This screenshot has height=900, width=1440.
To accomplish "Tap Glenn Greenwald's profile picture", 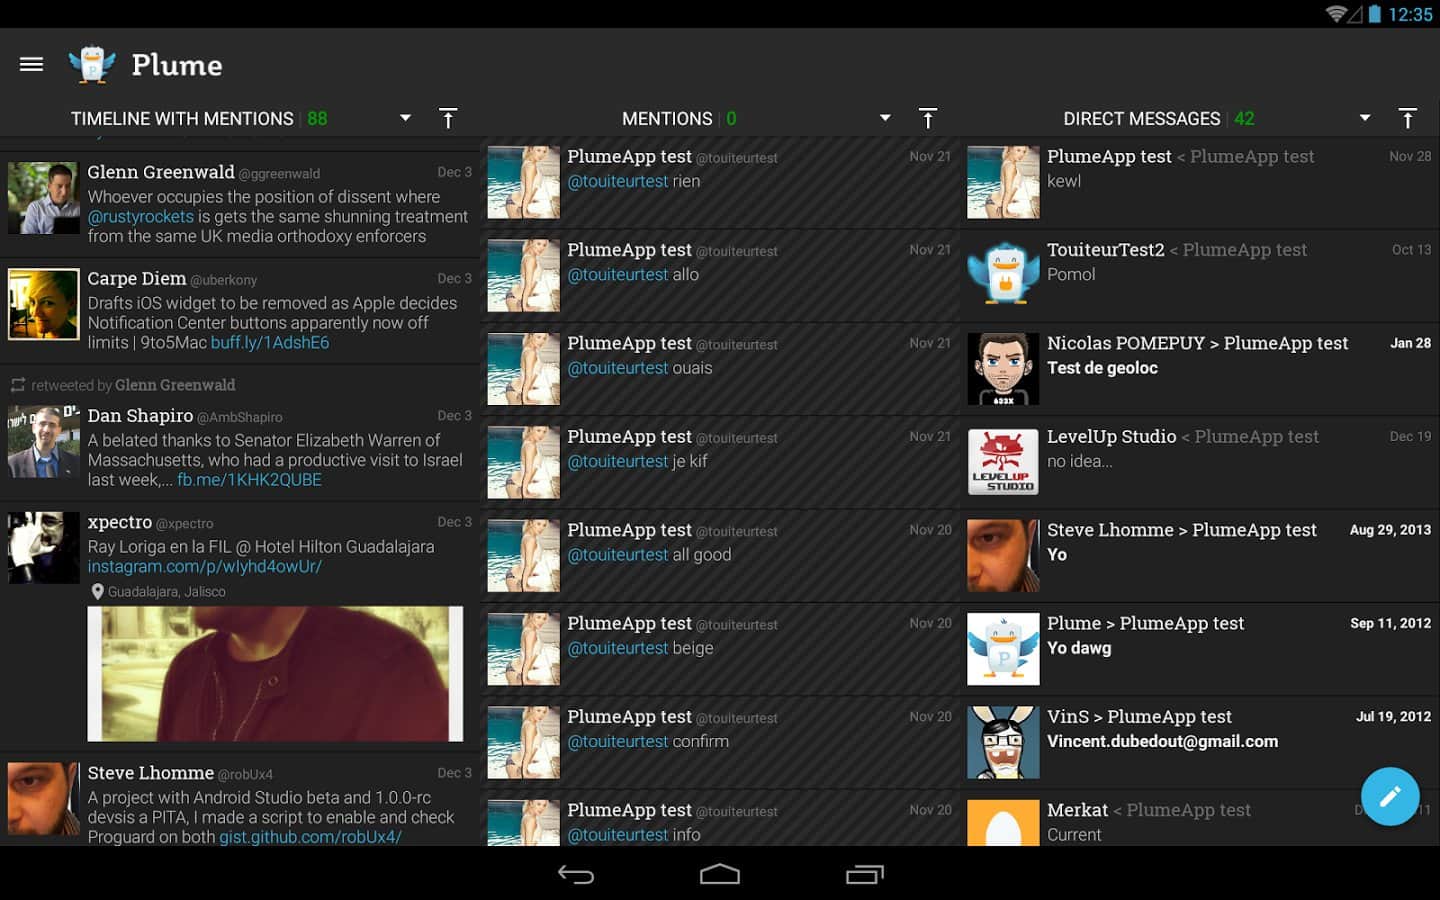I will (43, 198).
